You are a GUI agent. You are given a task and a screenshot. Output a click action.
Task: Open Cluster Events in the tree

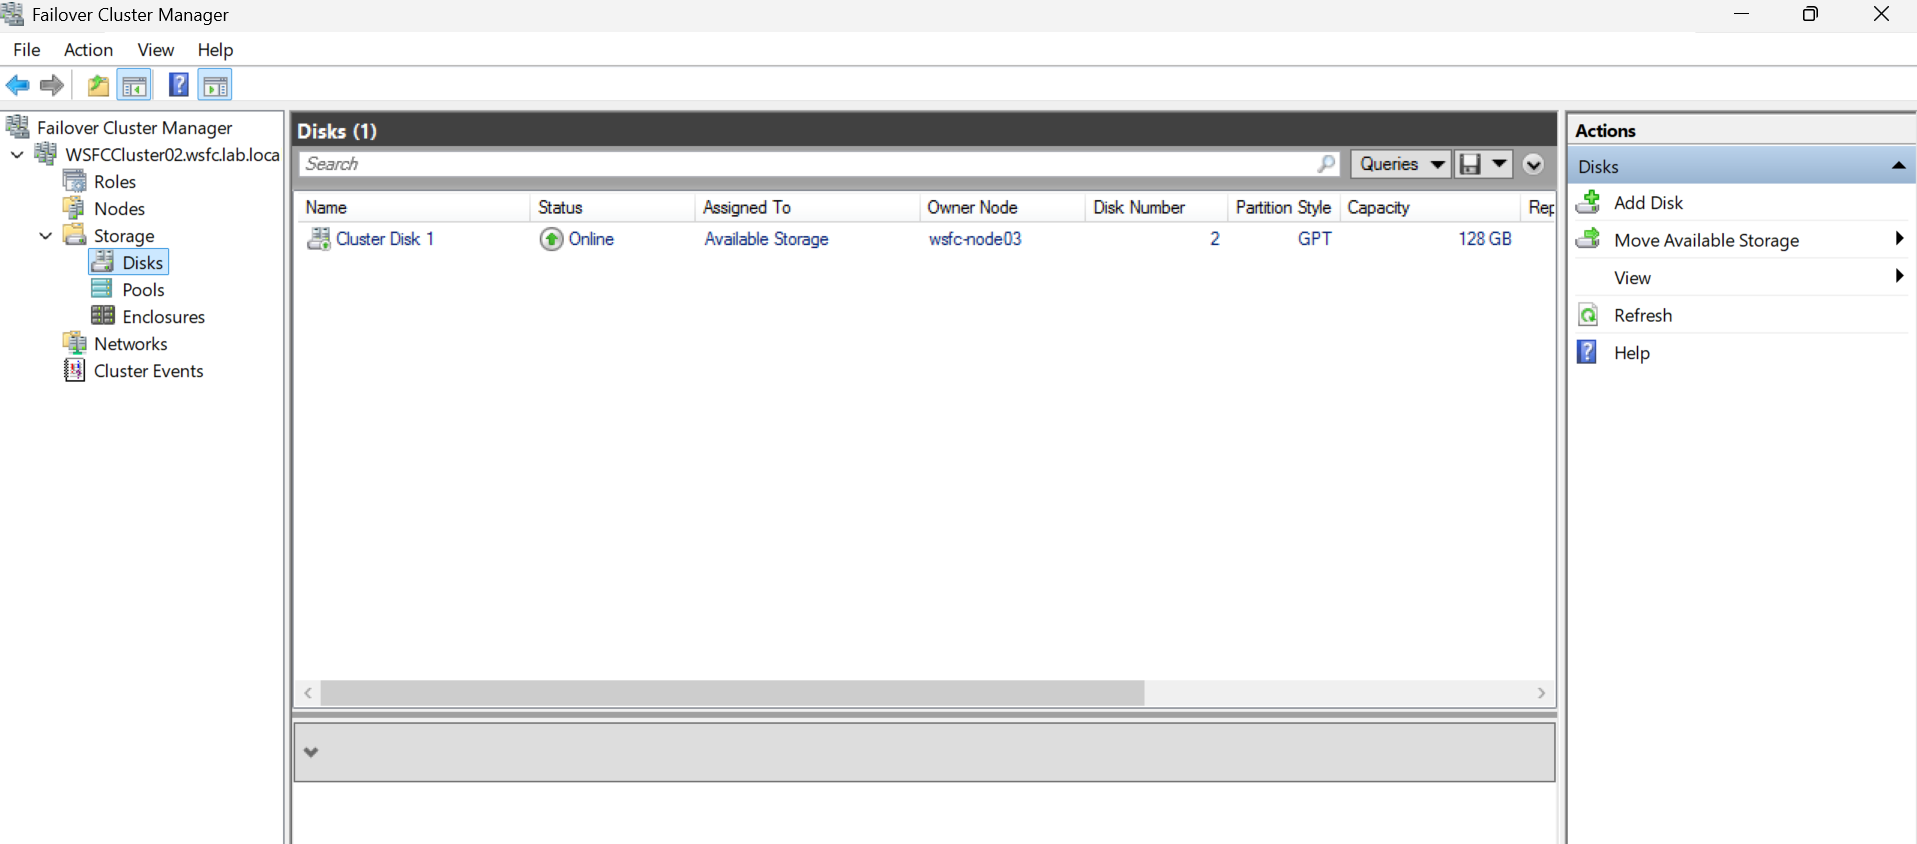pos(148,370)
